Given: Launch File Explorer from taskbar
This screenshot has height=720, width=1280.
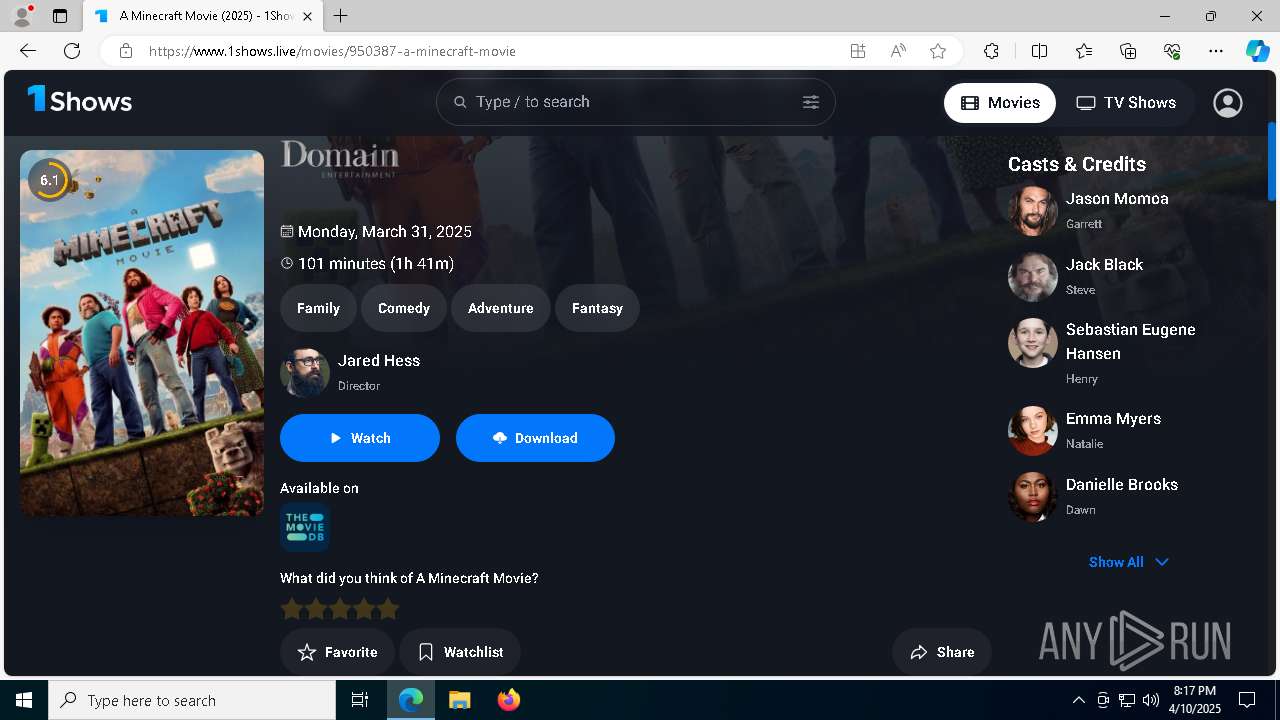Looking at the screenshot, I should tap(459, 700).
